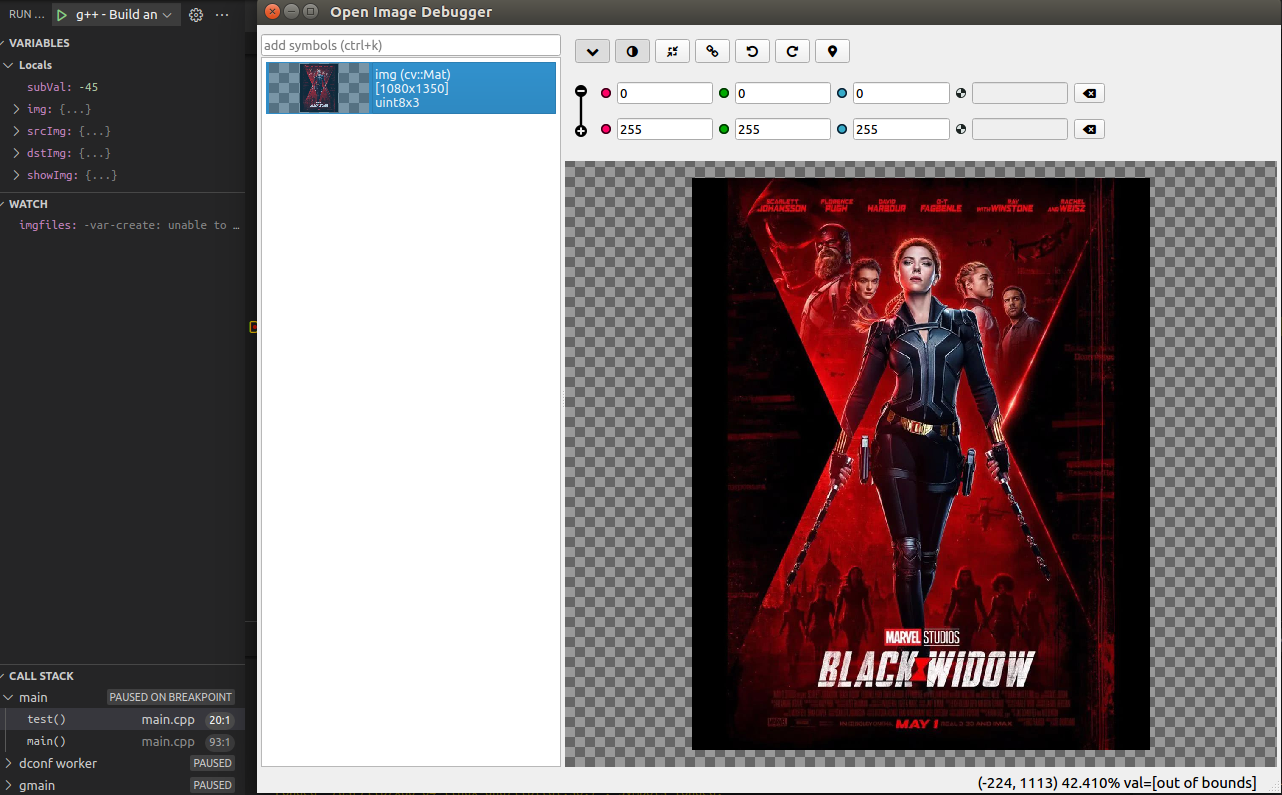
Task: Open the debug configuration gear icon
Action: tap(196, 14)
